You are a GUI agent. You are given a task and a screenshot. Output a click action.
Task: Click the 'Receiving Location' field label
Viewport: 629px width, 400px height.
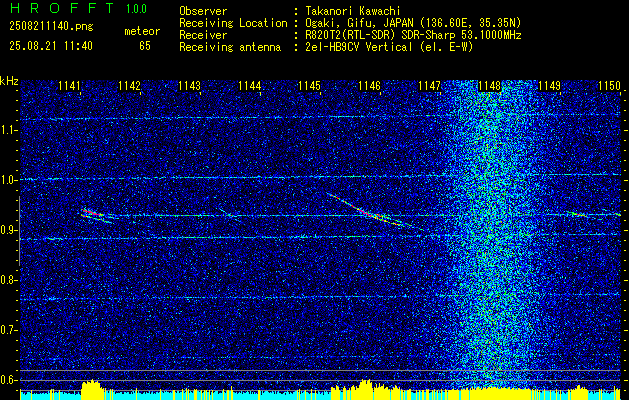pyautogui.click(x=233, y=23)
